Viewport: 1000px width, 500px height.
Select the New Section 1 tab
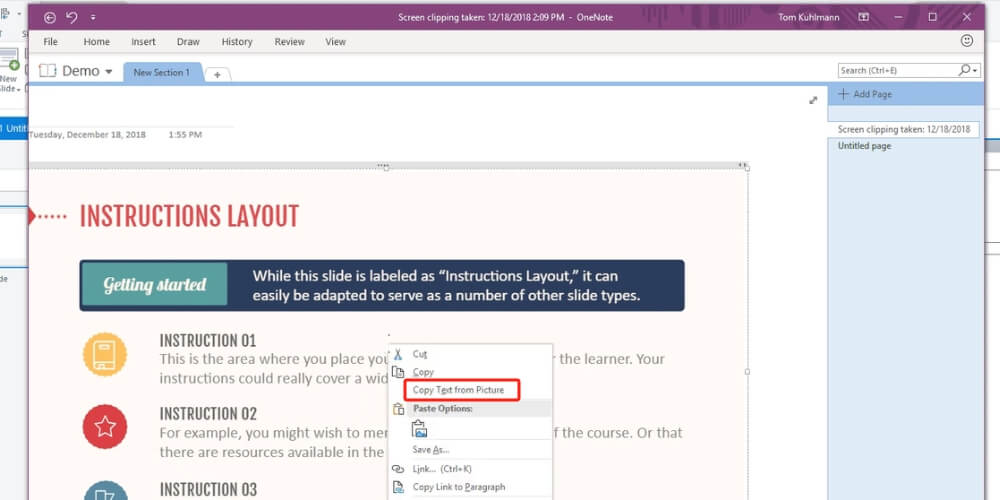161,73
